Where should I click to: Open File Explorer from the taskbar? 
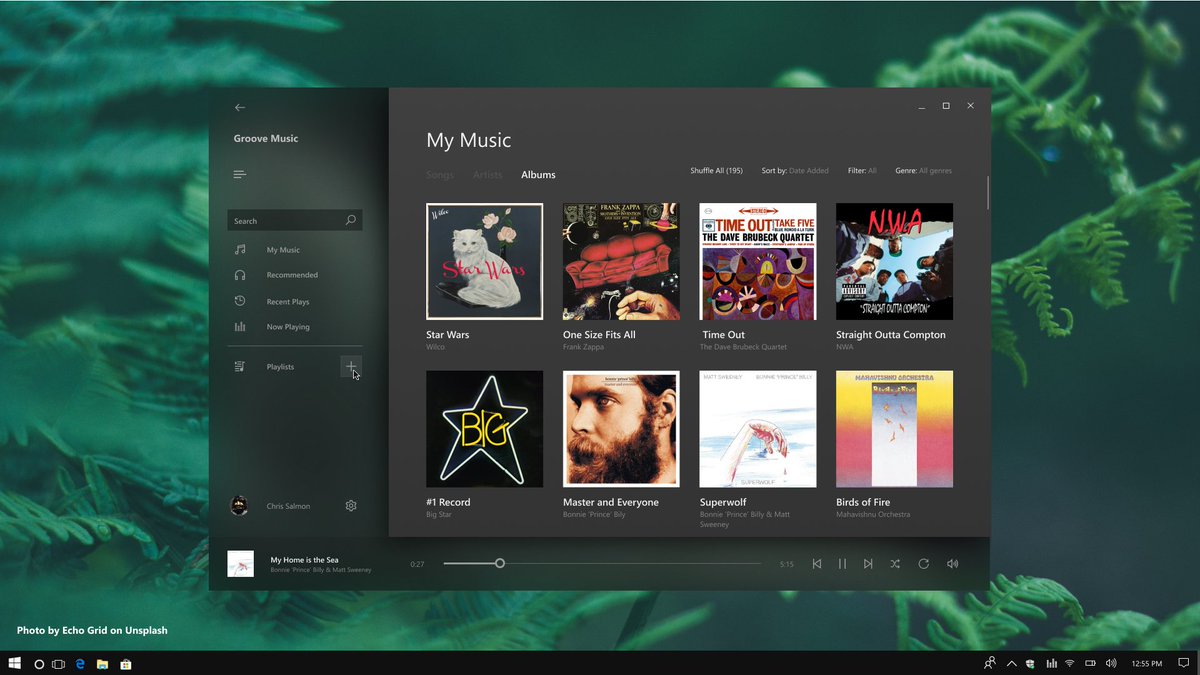click(x=103, y=664)
